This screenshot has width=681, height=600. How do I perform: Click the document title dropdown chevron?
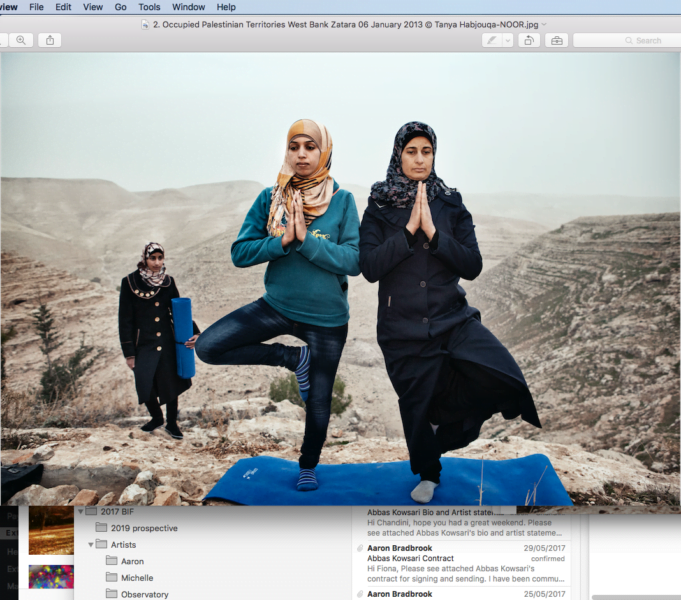click(x=544, y=23)
